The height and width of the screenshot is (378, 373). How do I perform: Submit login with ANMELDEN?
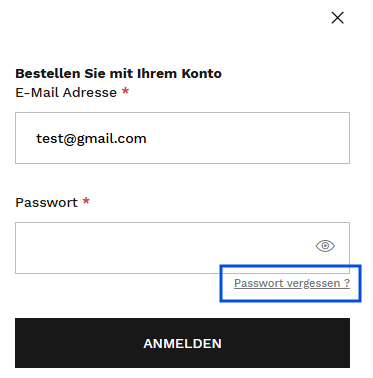(x=182, y=343)
